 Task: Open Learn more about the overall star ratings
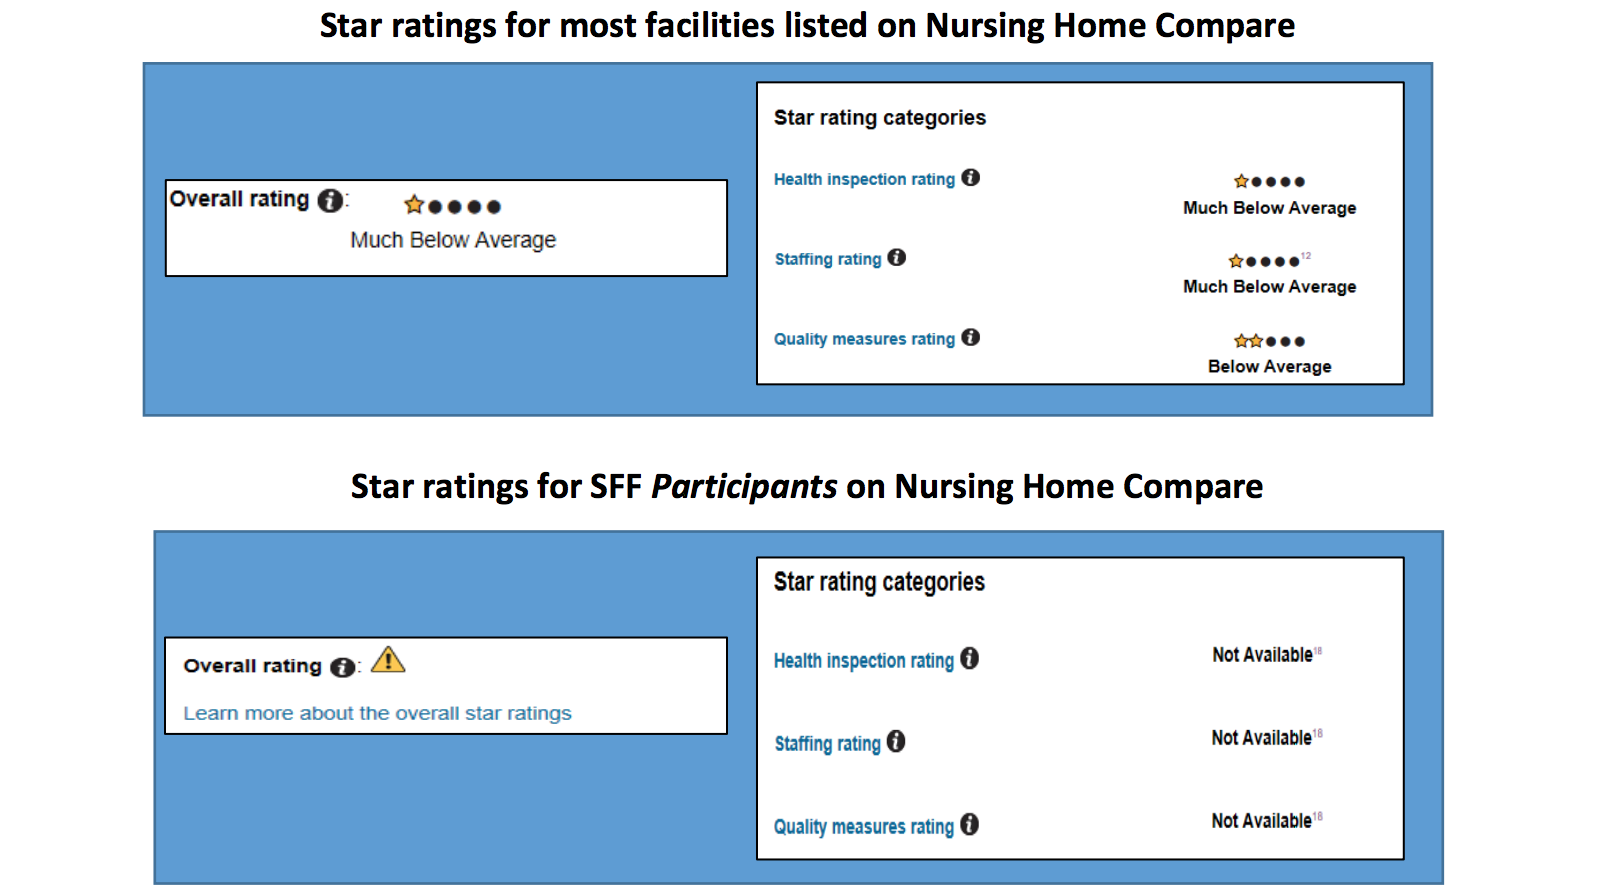point(377,713)
